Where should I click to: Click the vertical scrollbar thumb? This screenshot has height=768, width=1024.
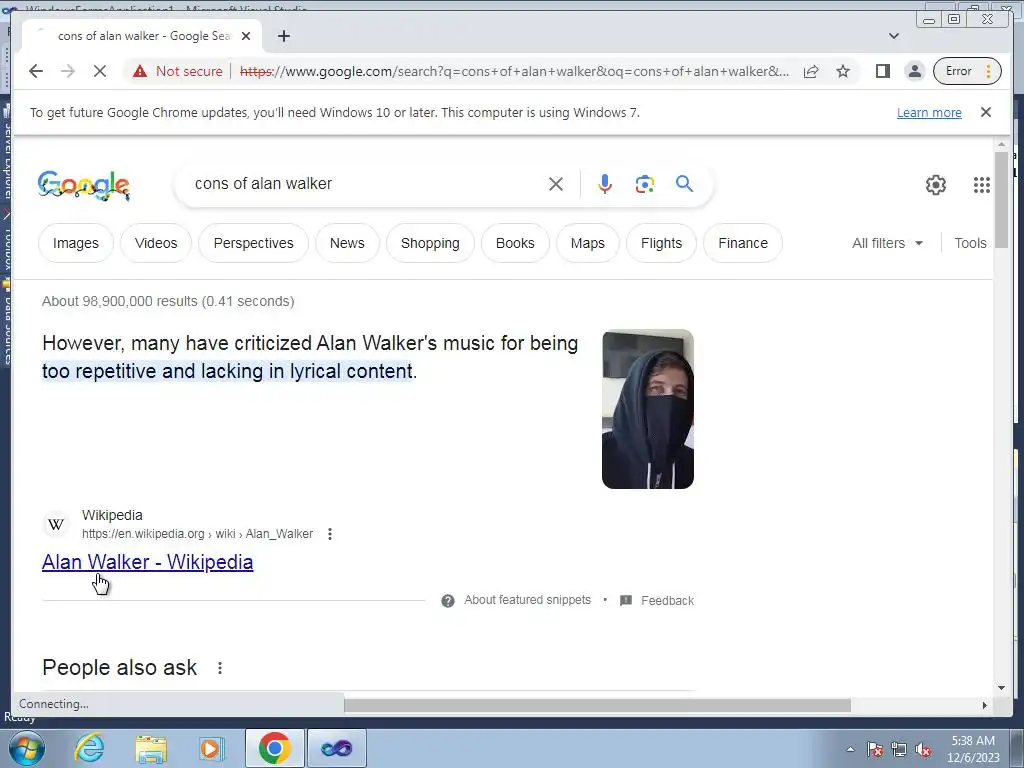[1001, 200]
